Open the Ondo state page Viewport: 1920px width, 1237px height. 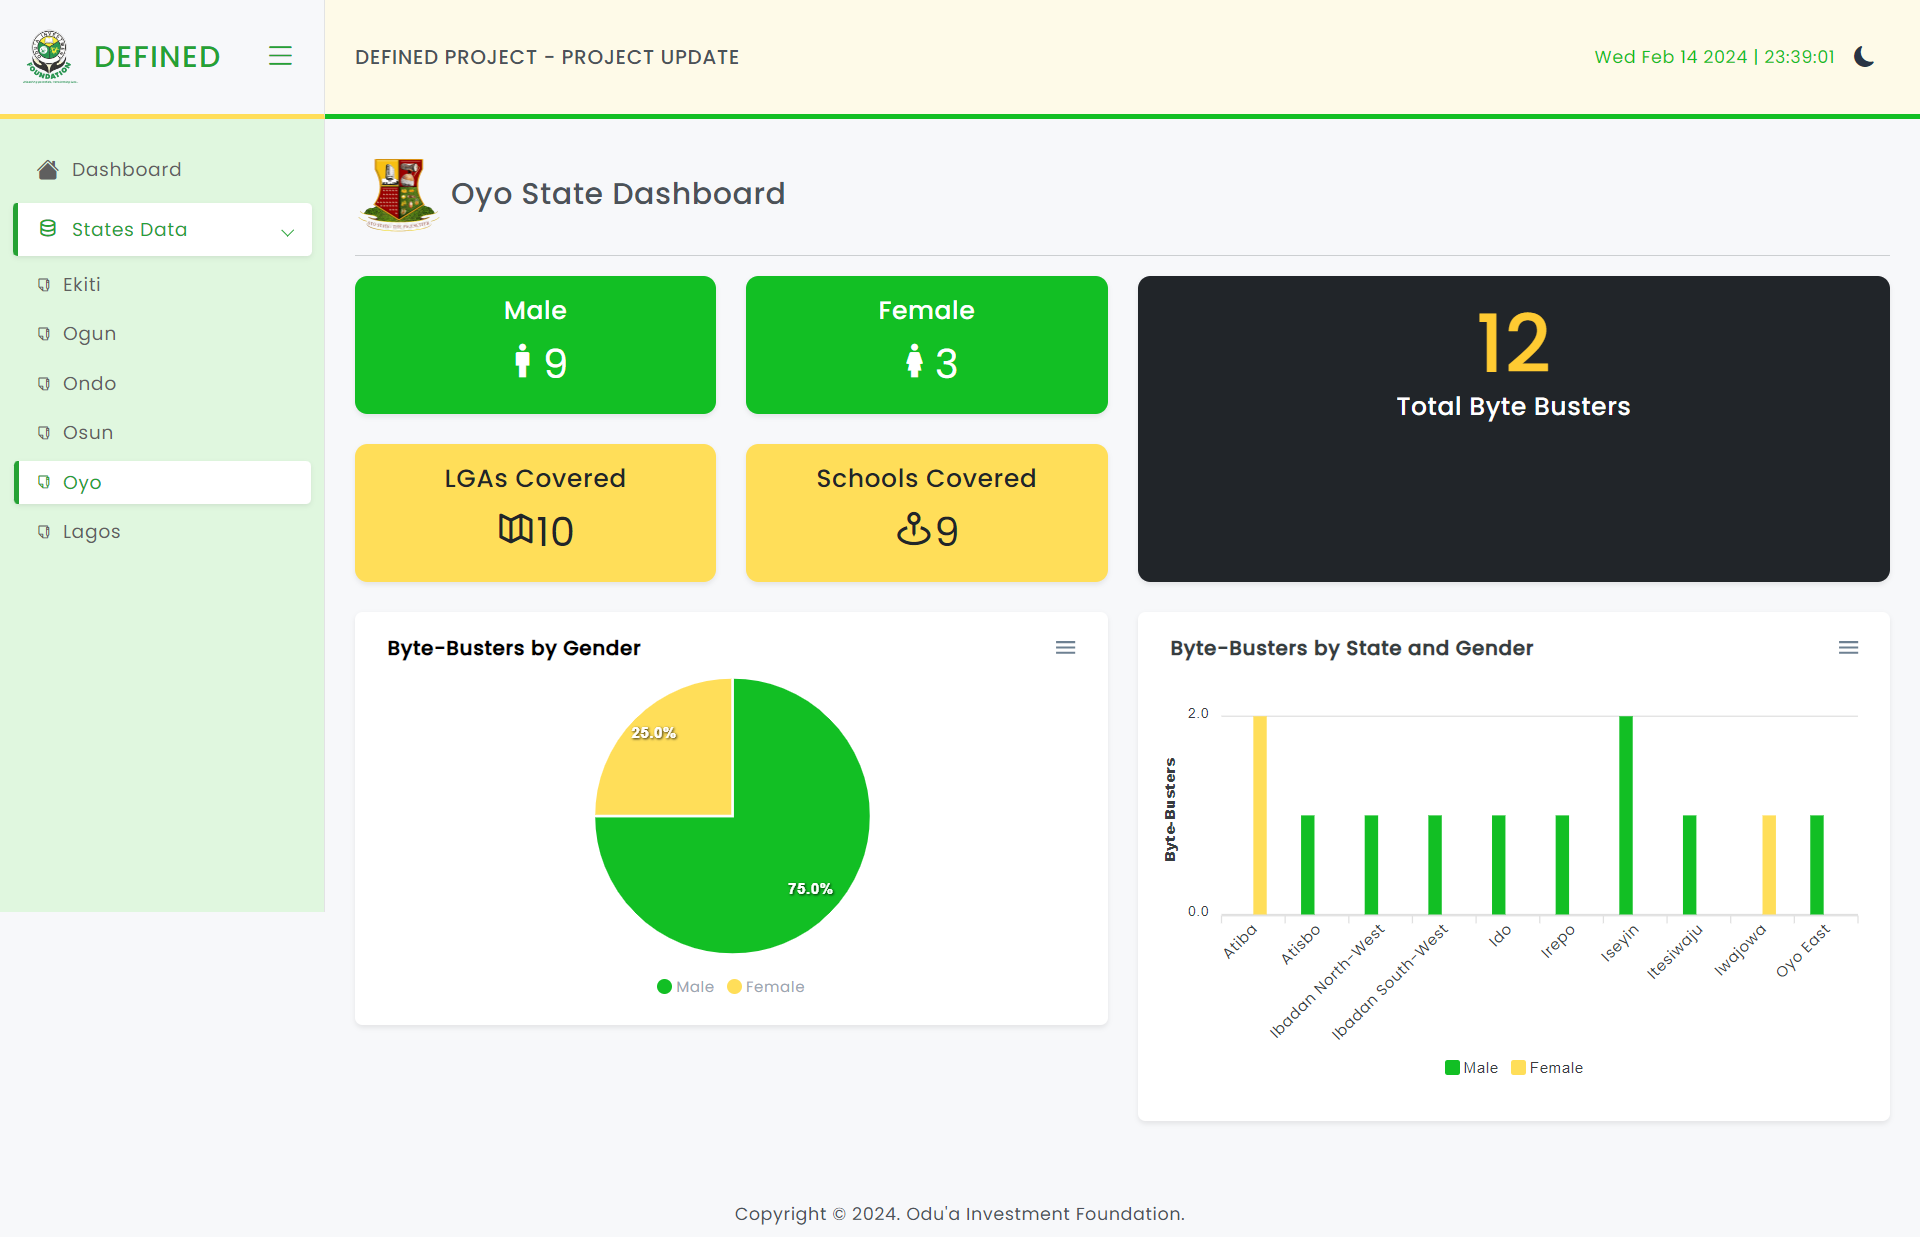click(x=88, y=383)
